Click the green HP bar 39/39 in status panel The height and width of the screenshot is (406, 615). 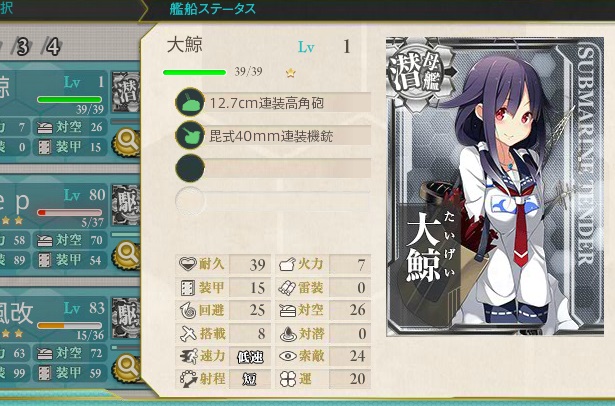195,72
